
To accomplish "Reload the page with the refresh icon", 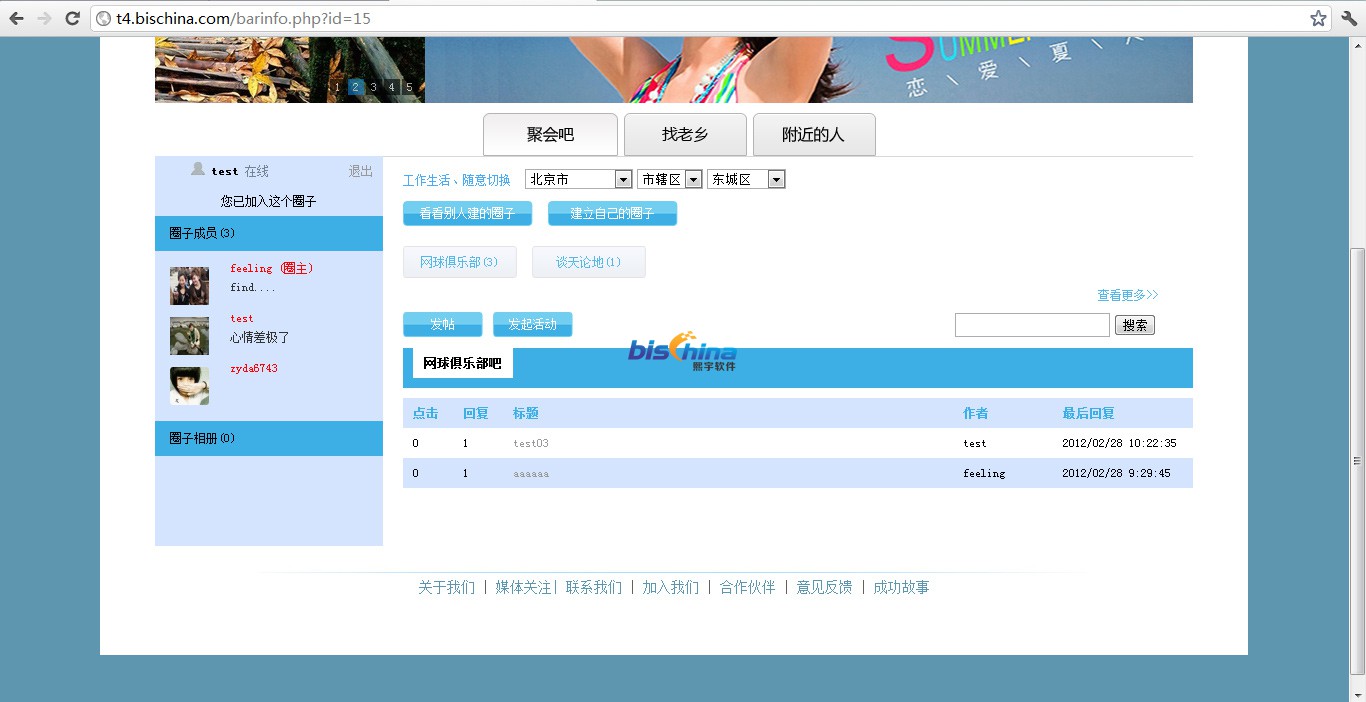I will pyautogui.click(x=72, y=18).
